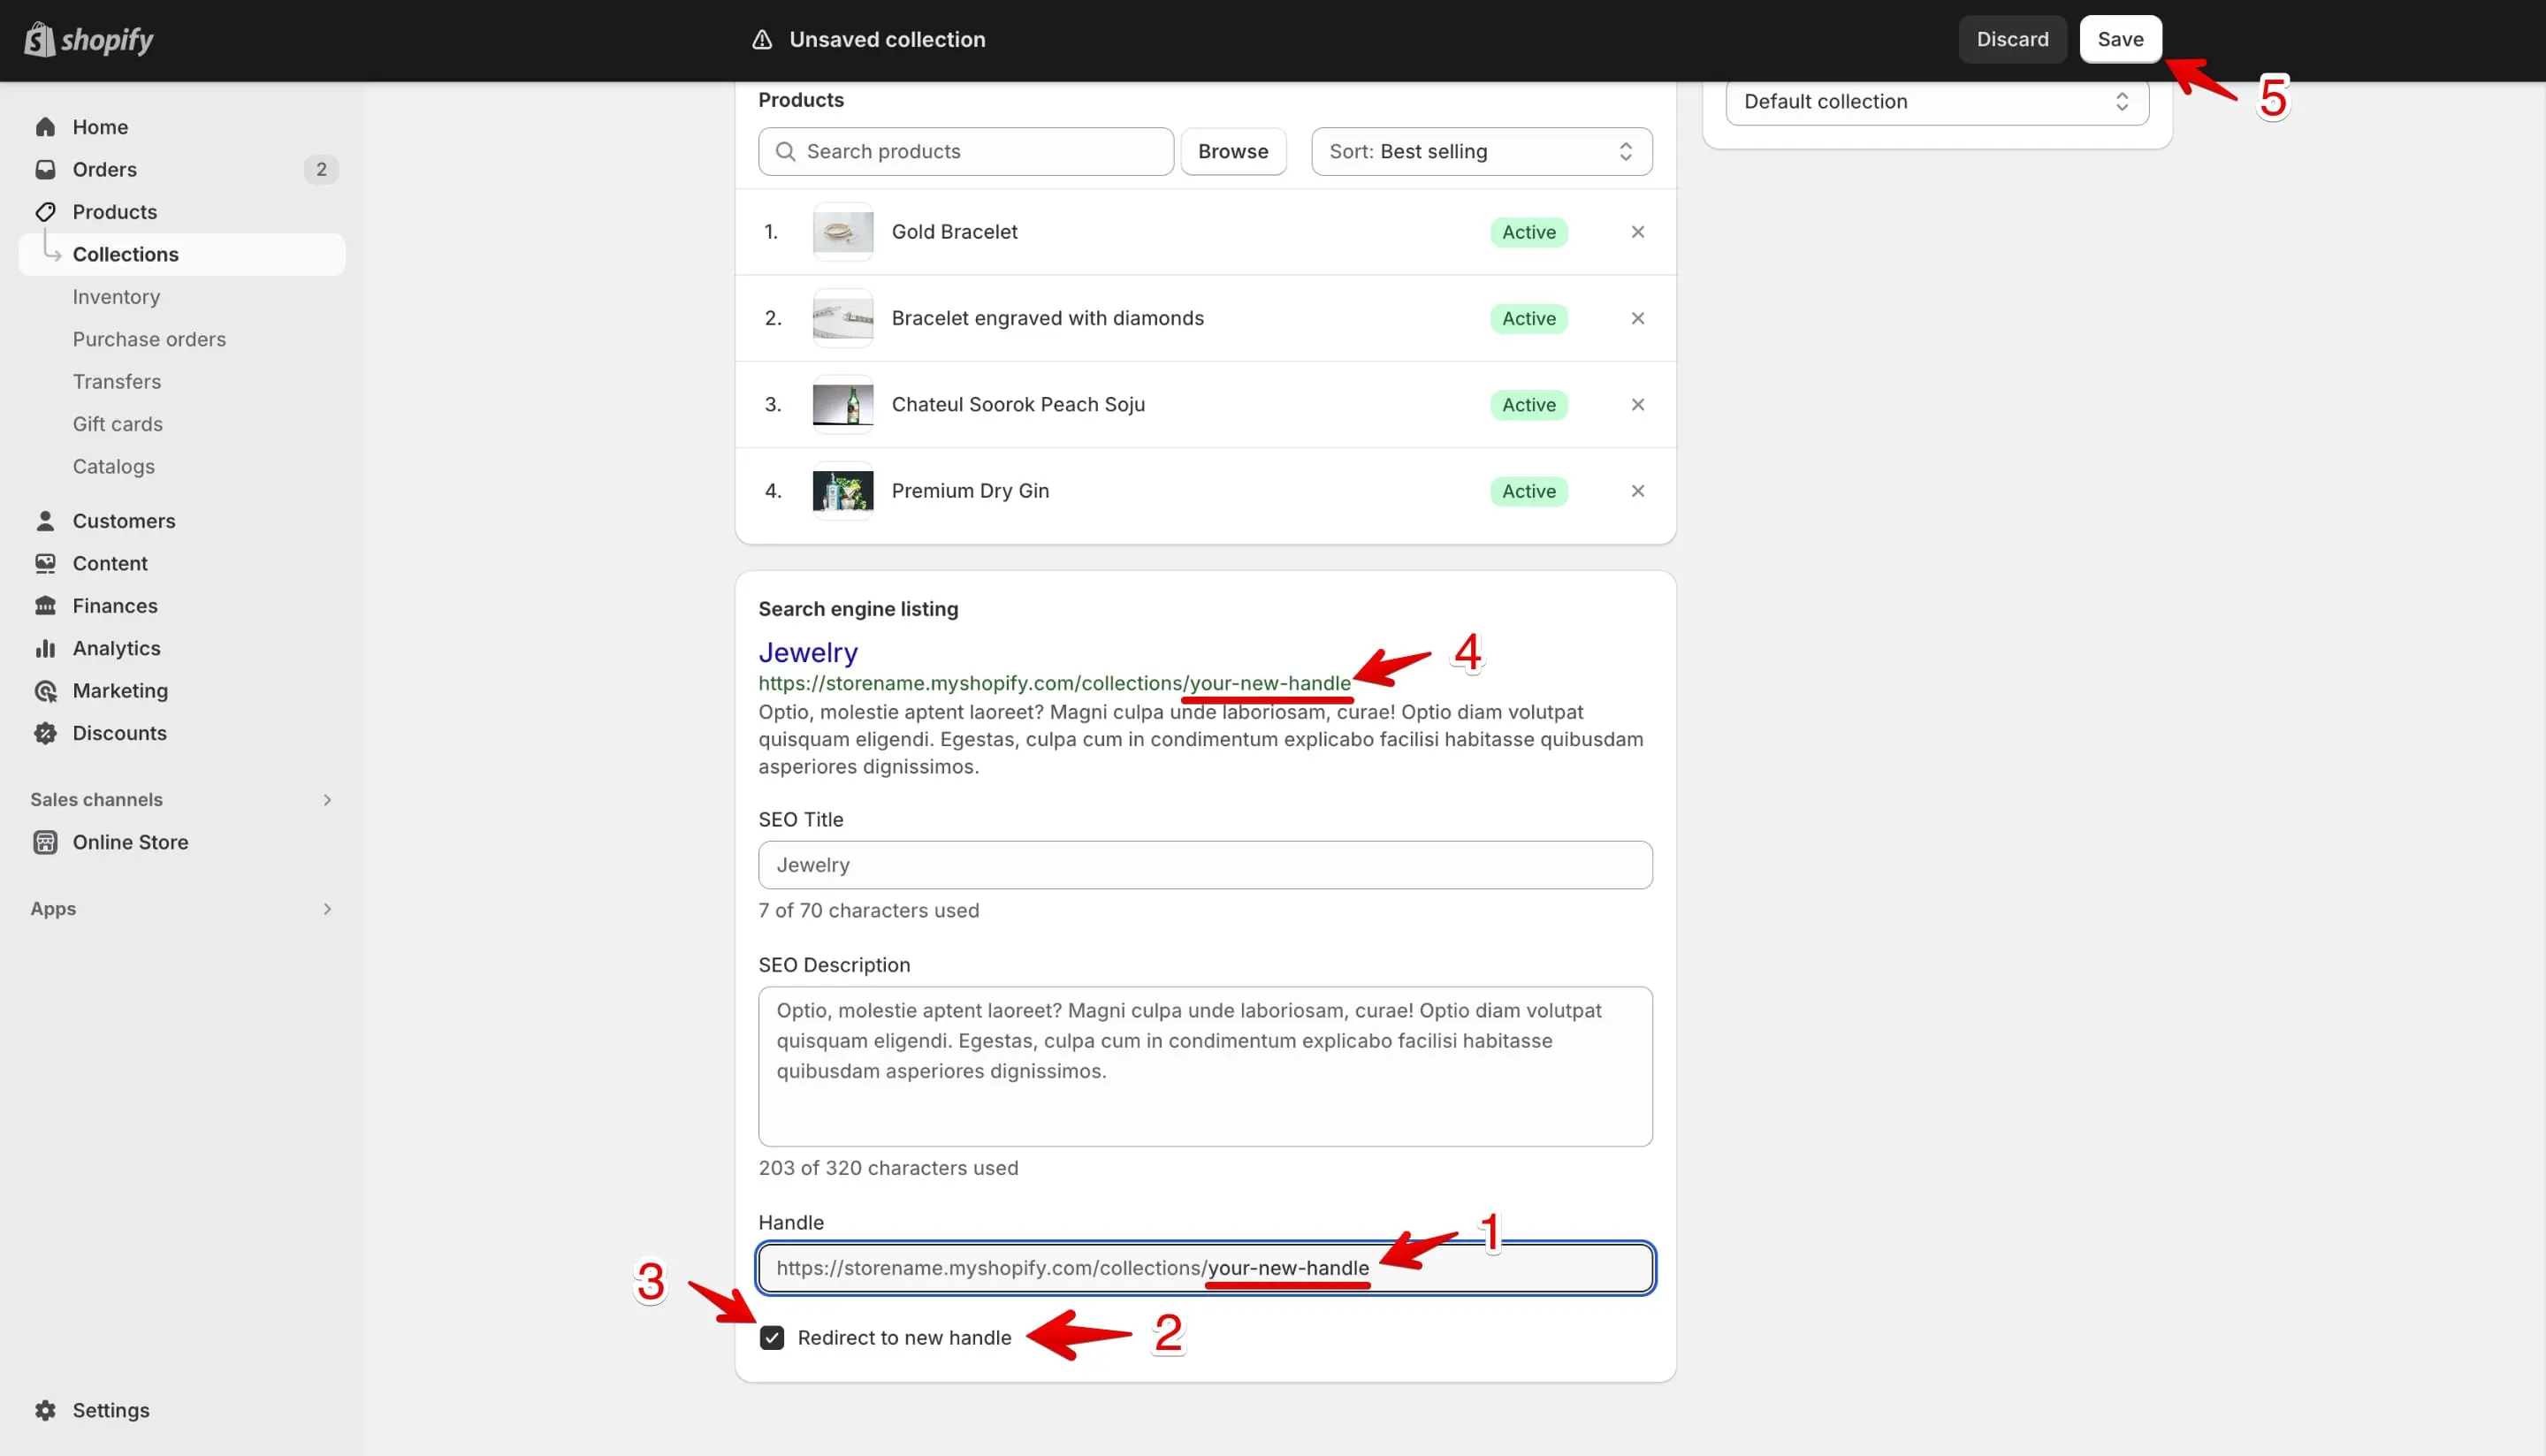Click the Products tag icon
Image resolution: width=2546 pixels, height=1456 pixels.
[x=45, y=212]
